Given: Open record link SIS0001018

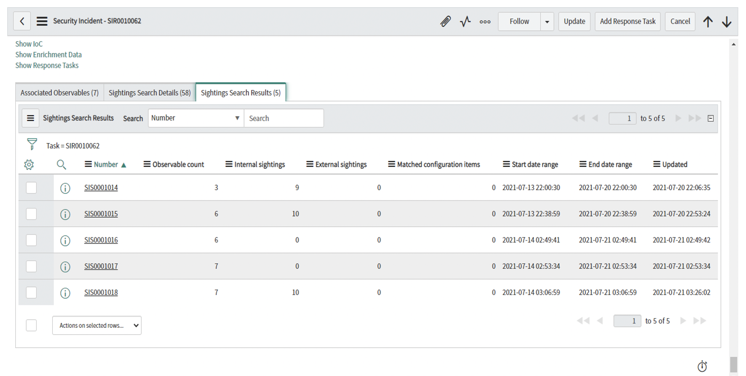Looking at the screenshot, I should point(101,292).
